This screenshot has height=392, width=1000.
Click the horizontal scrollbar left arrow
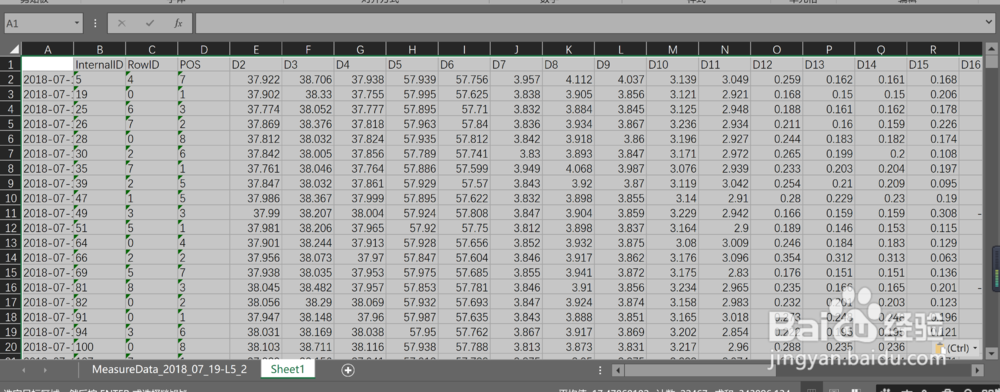pos(617,370)
